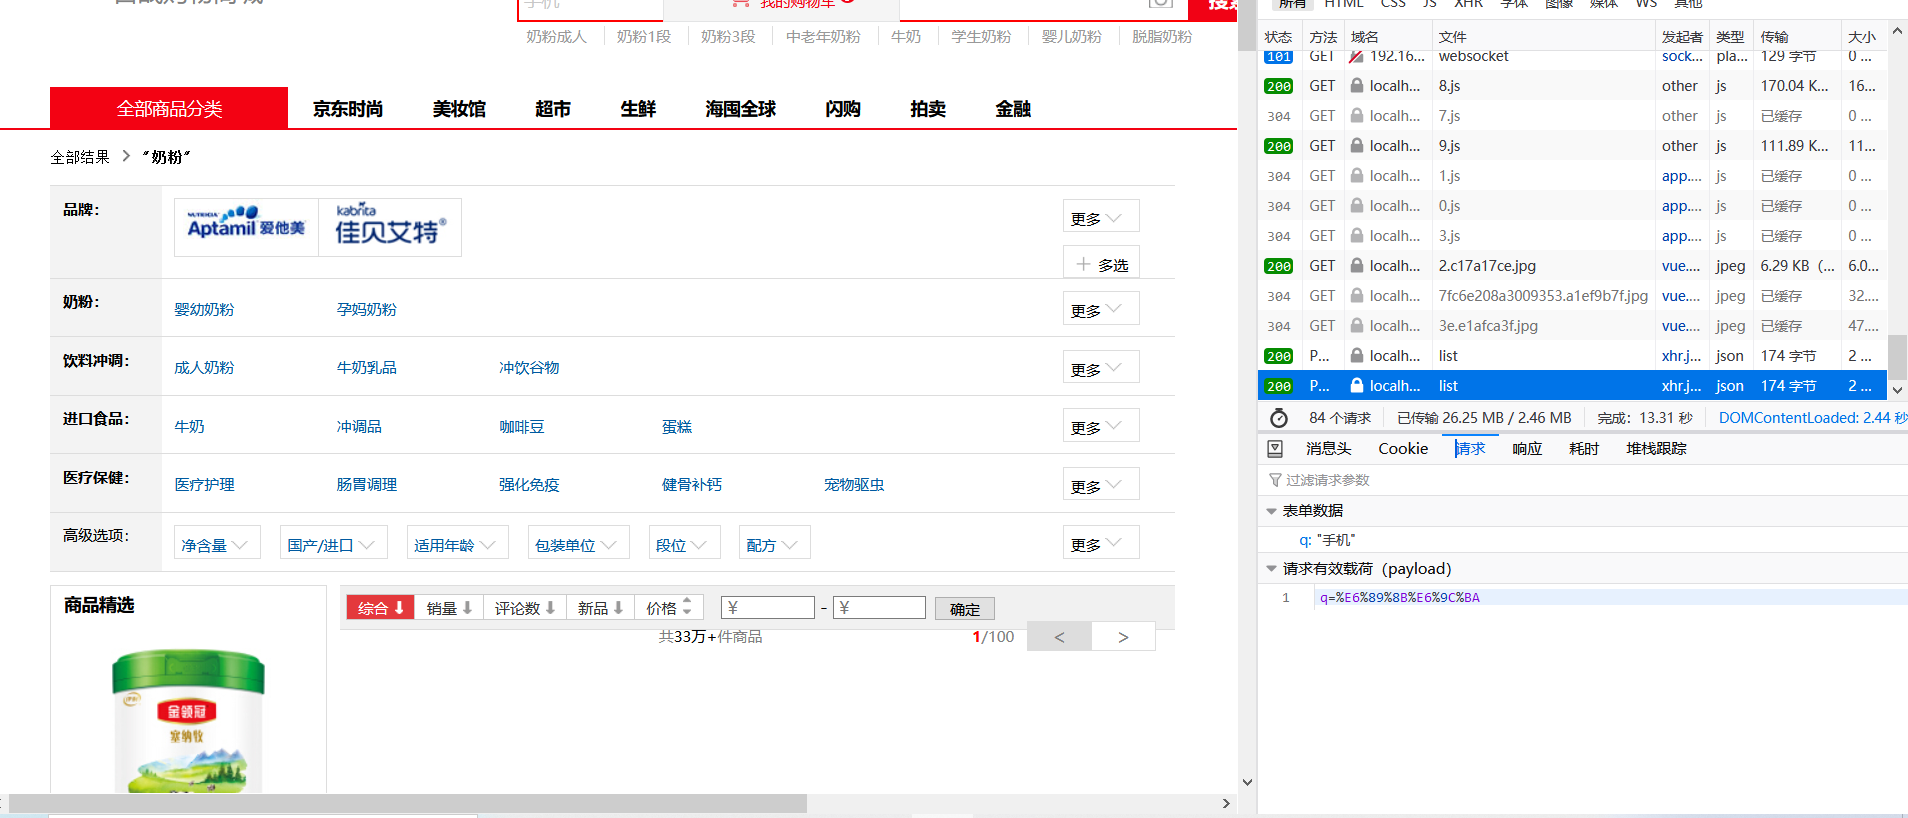Viewport: 1908px width, 818px height.
Task: Open the 全部商品分类 menu
Action: pyautogui.click(x=169, y=108)
